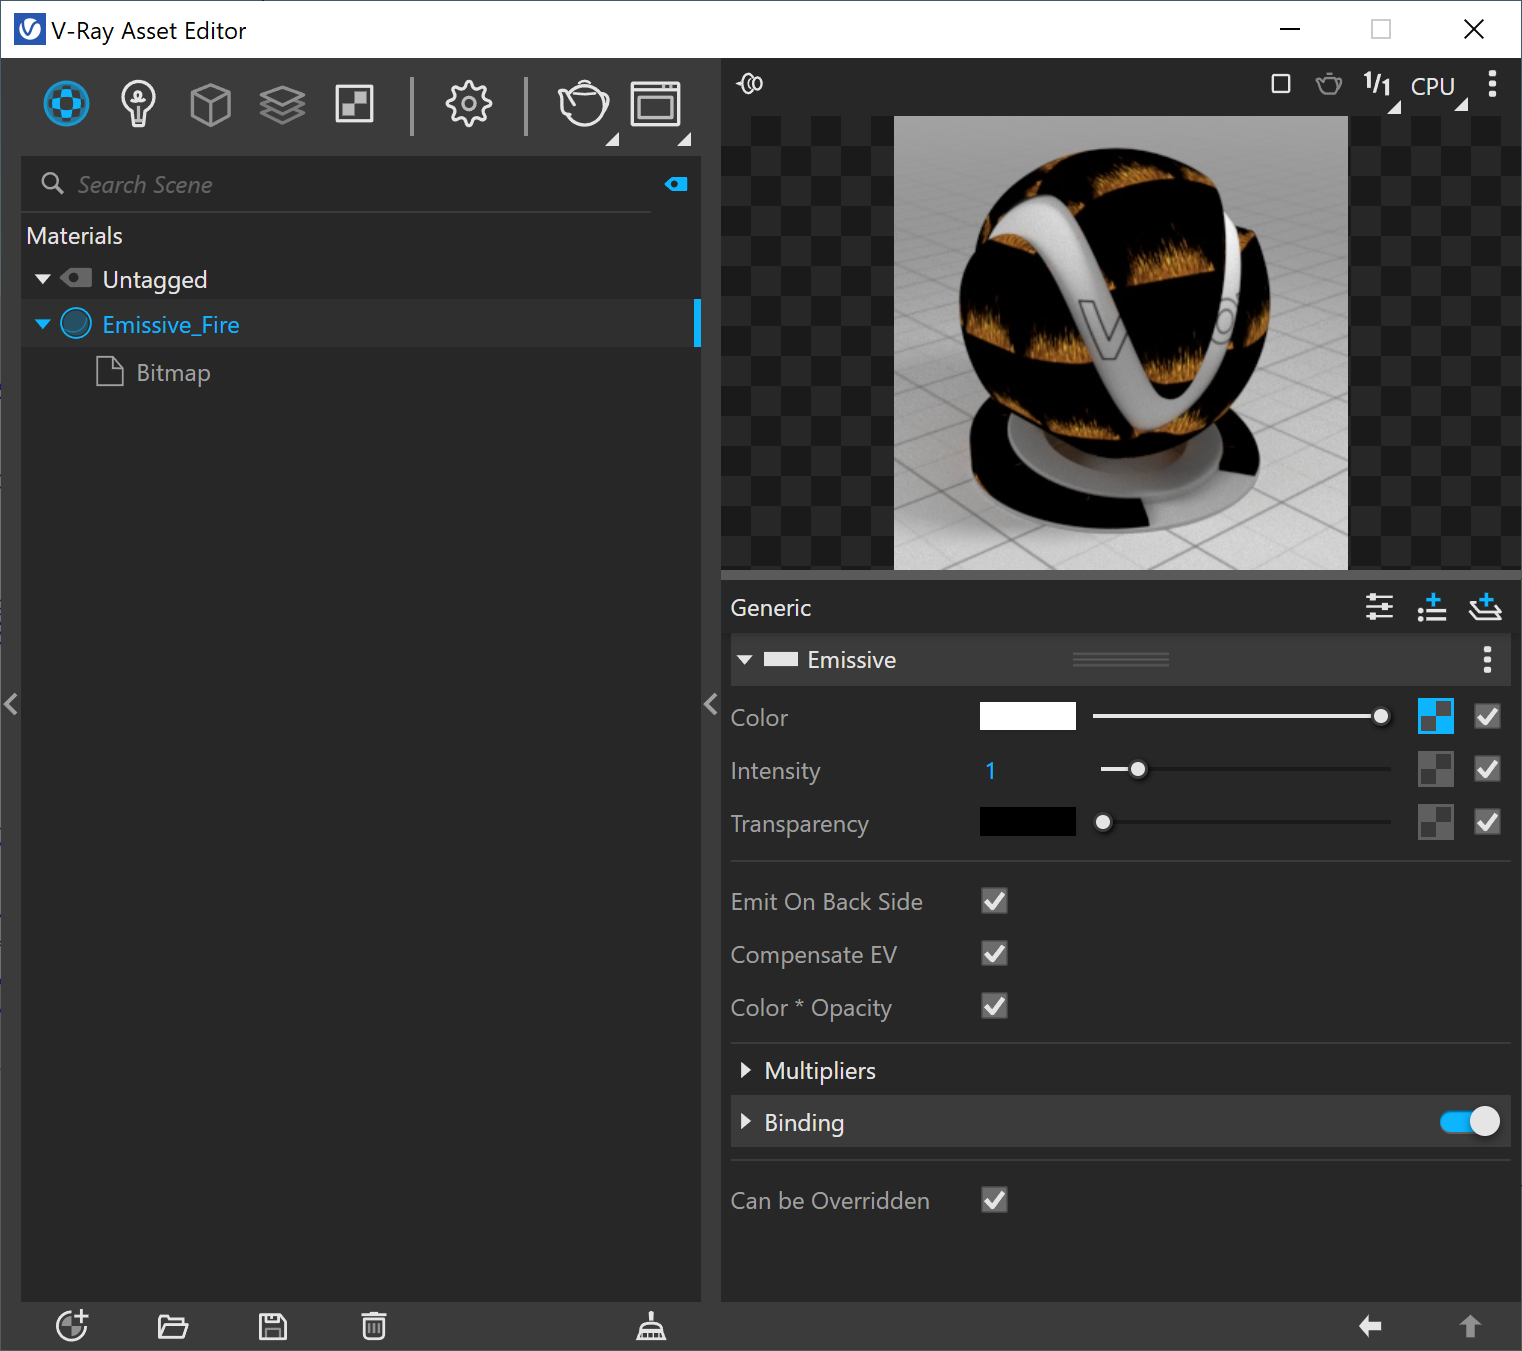Screen dimensions: 1522x1351
Task: Collapse the right properties panel arrow
Action: [711, 704]
